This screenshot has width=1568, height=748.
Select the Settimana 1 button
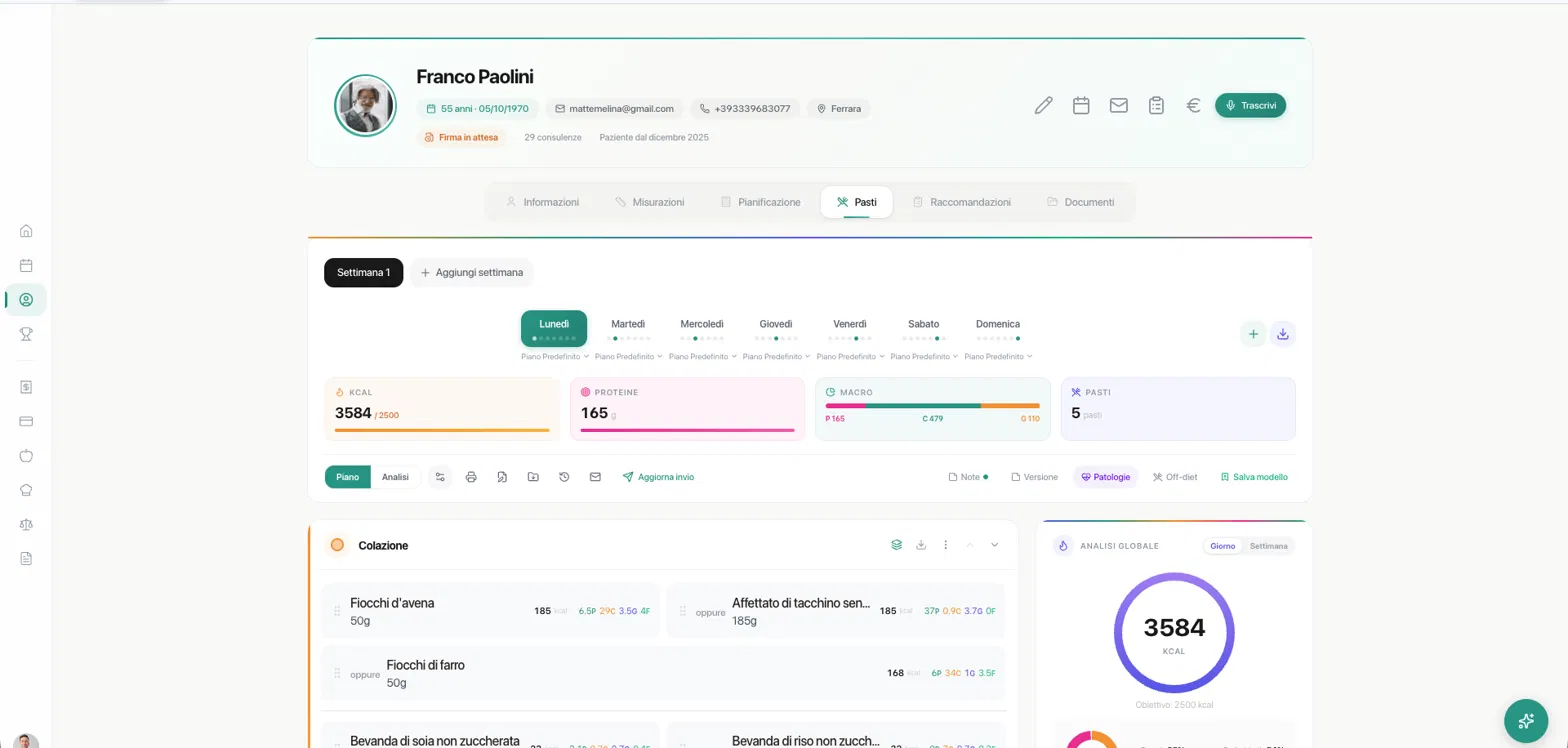tap(363, 272)
